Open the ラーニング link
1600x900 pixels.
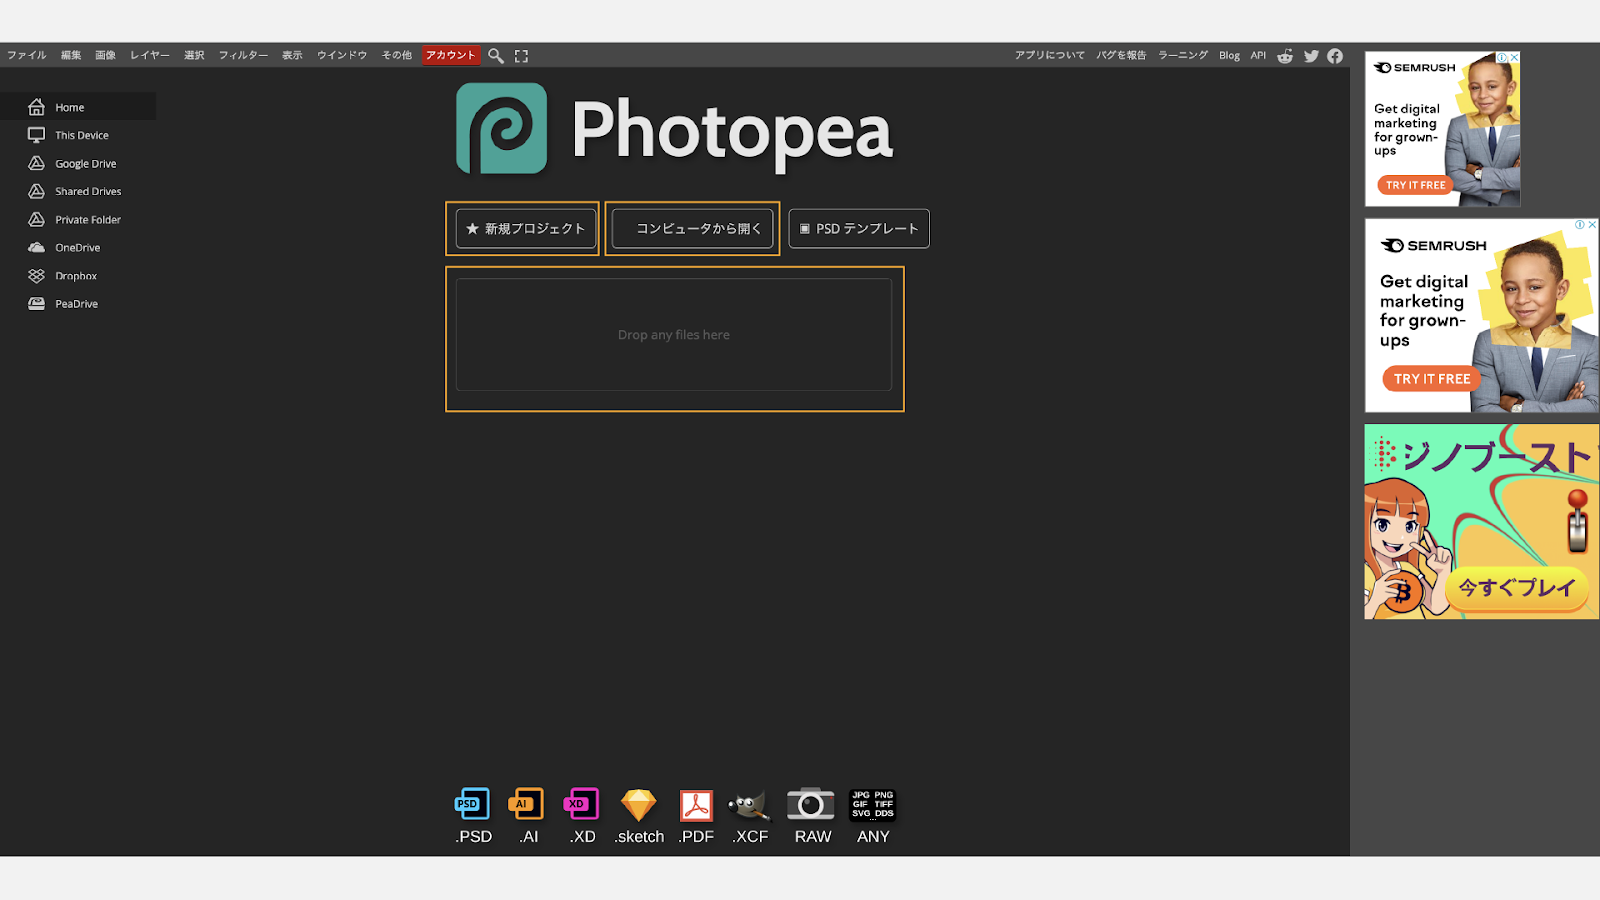(1183, 56)
